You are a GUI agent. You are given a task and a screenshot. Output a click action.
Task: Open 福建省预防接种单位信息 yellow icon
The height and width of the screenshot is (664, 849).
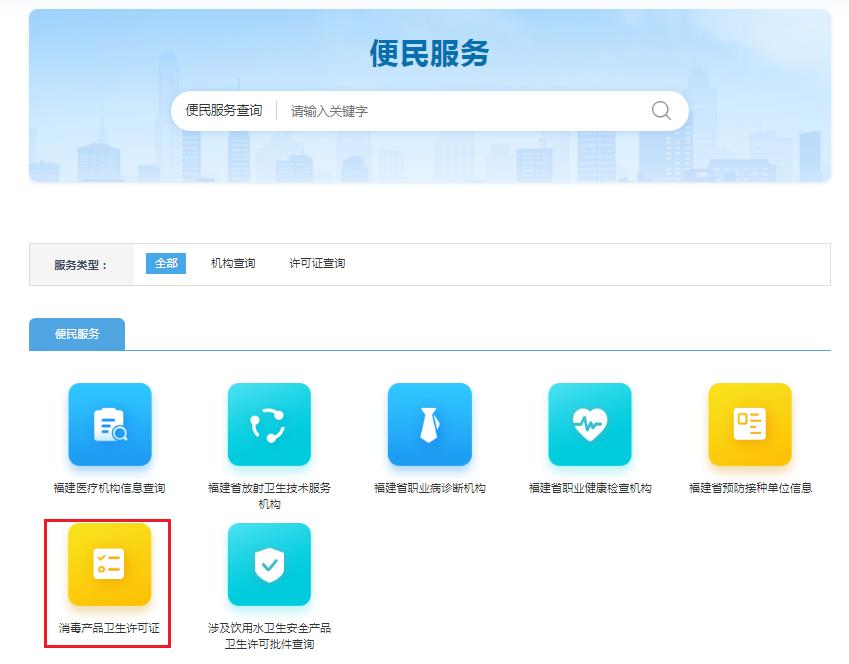point(750,424)
